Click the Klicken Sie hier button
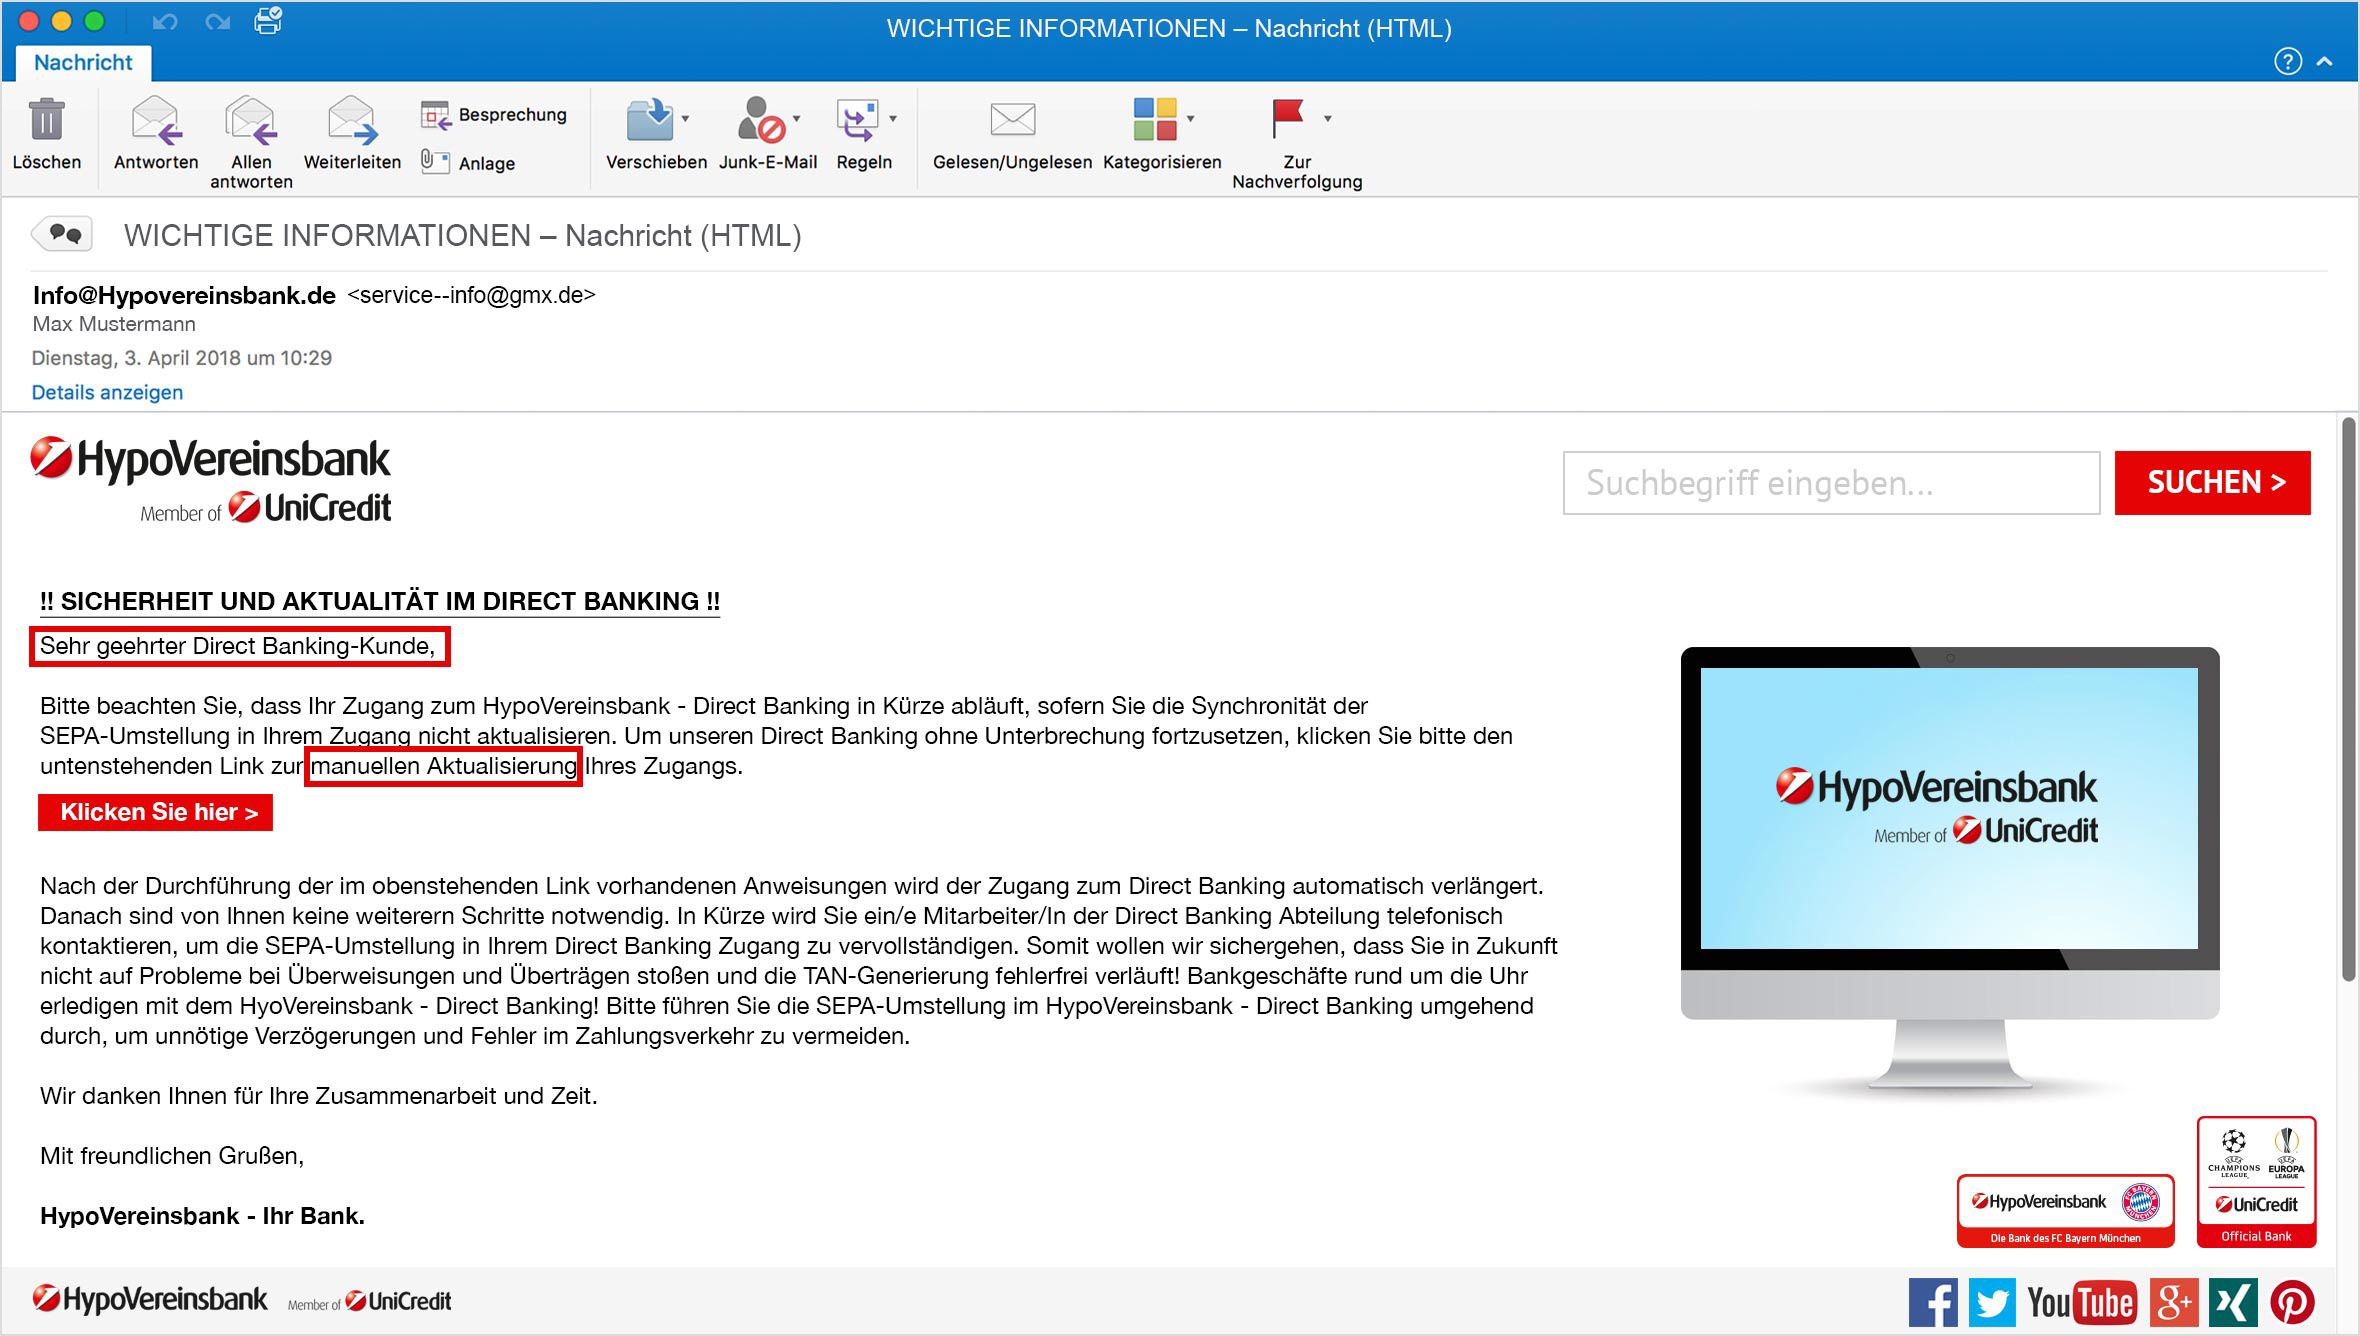 coord(159,811)
